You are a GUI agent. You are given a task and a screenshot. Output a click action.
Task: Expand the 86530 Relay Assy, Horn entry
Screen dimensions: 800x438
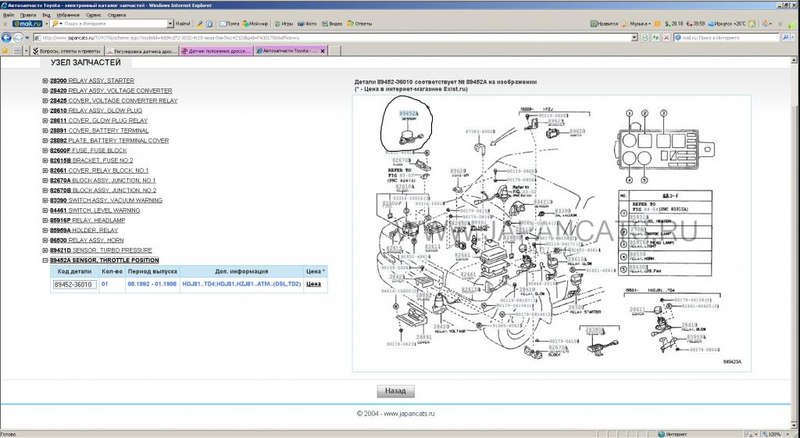coord(44,239)
